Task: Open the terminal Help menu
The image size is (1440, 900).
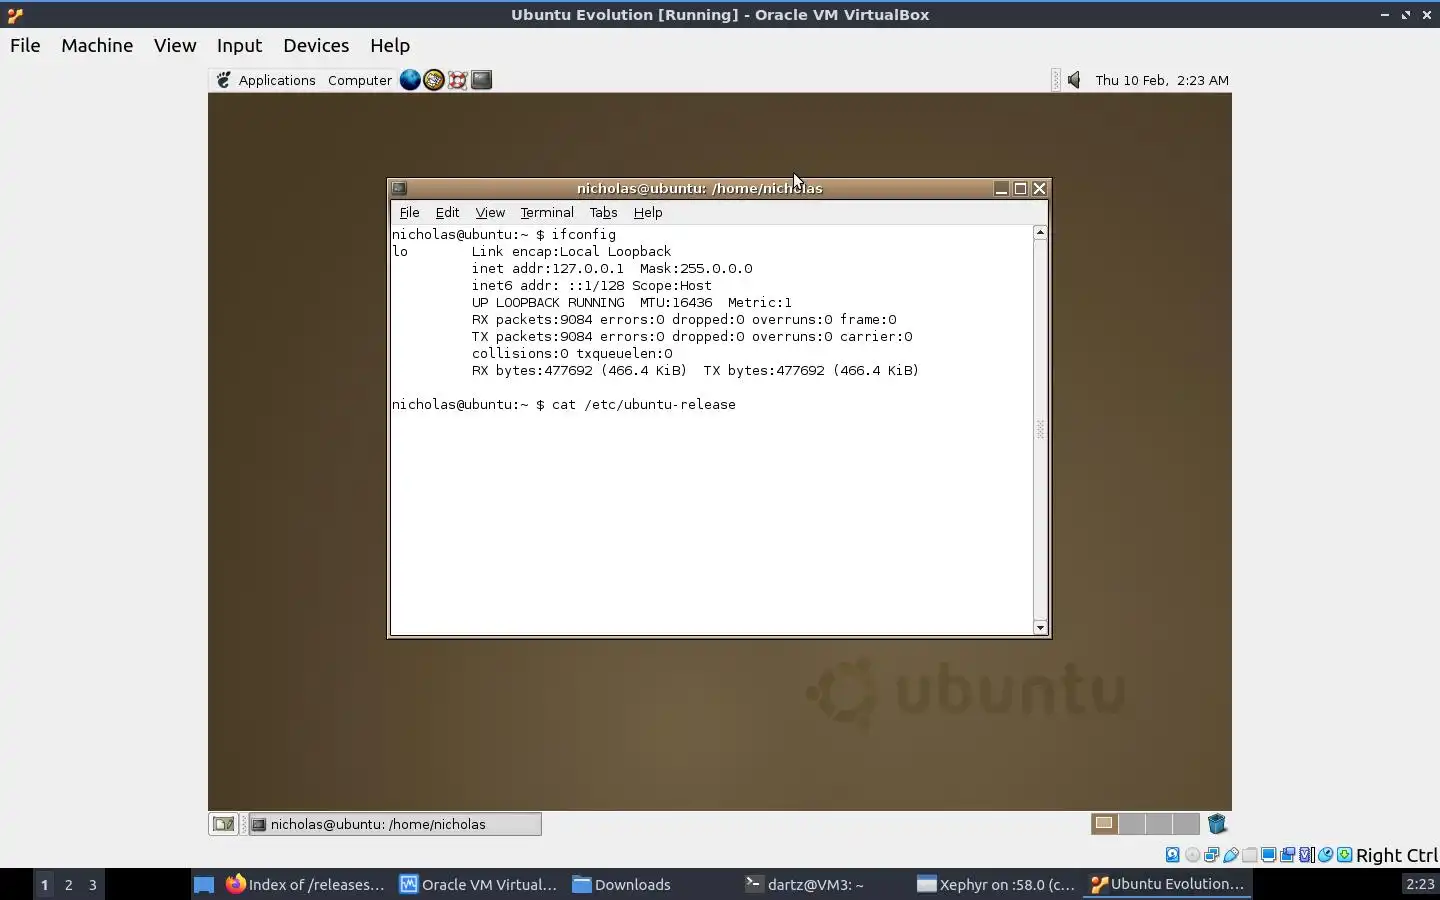Action: click(648, 212)
